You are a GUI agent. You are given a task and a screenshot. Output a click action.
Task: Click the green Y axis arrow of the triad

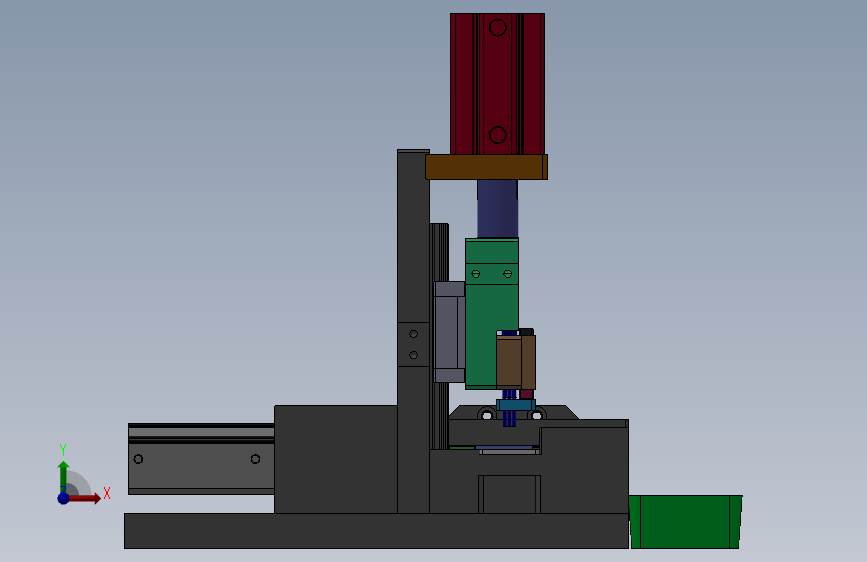64,476
